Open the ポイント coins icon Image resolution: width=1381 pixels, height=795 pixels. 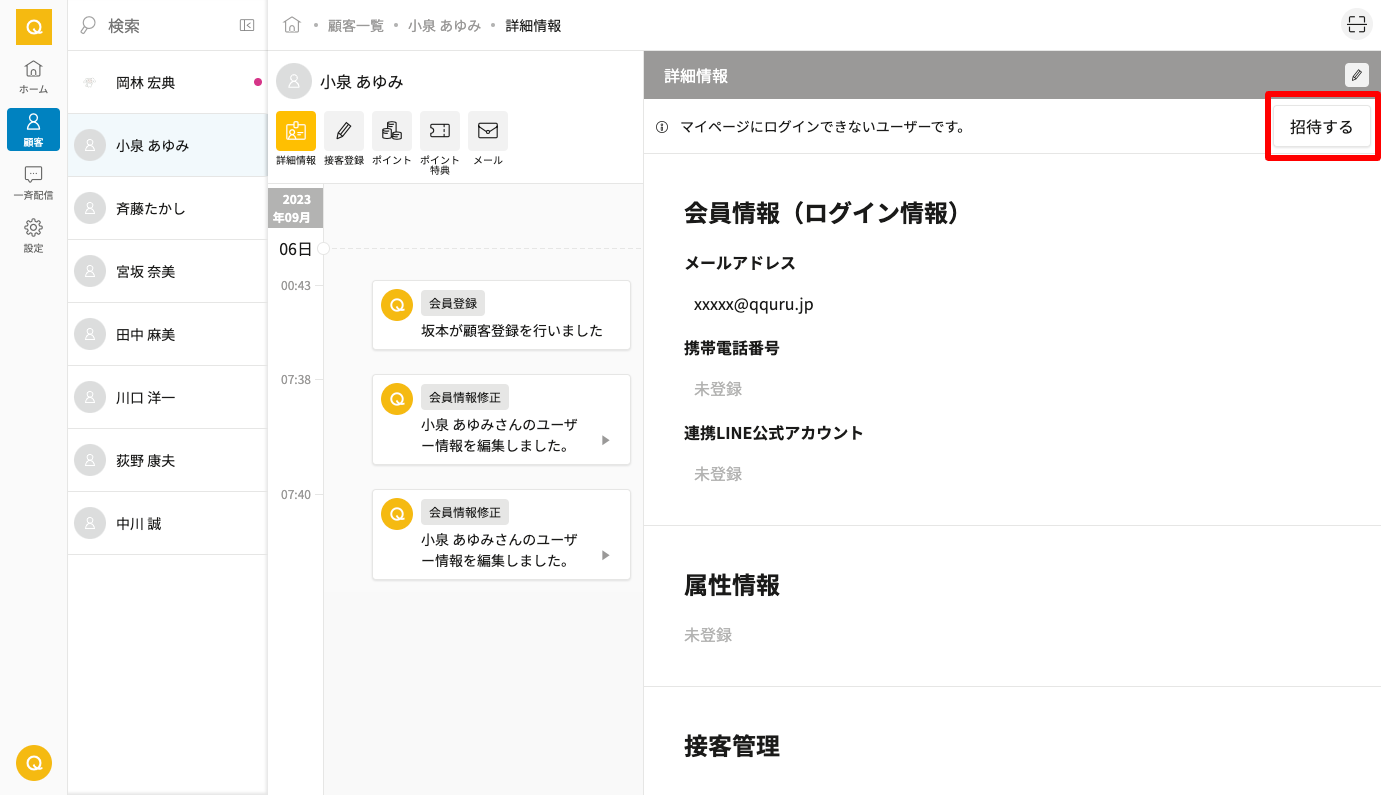[x=392, y=131]
